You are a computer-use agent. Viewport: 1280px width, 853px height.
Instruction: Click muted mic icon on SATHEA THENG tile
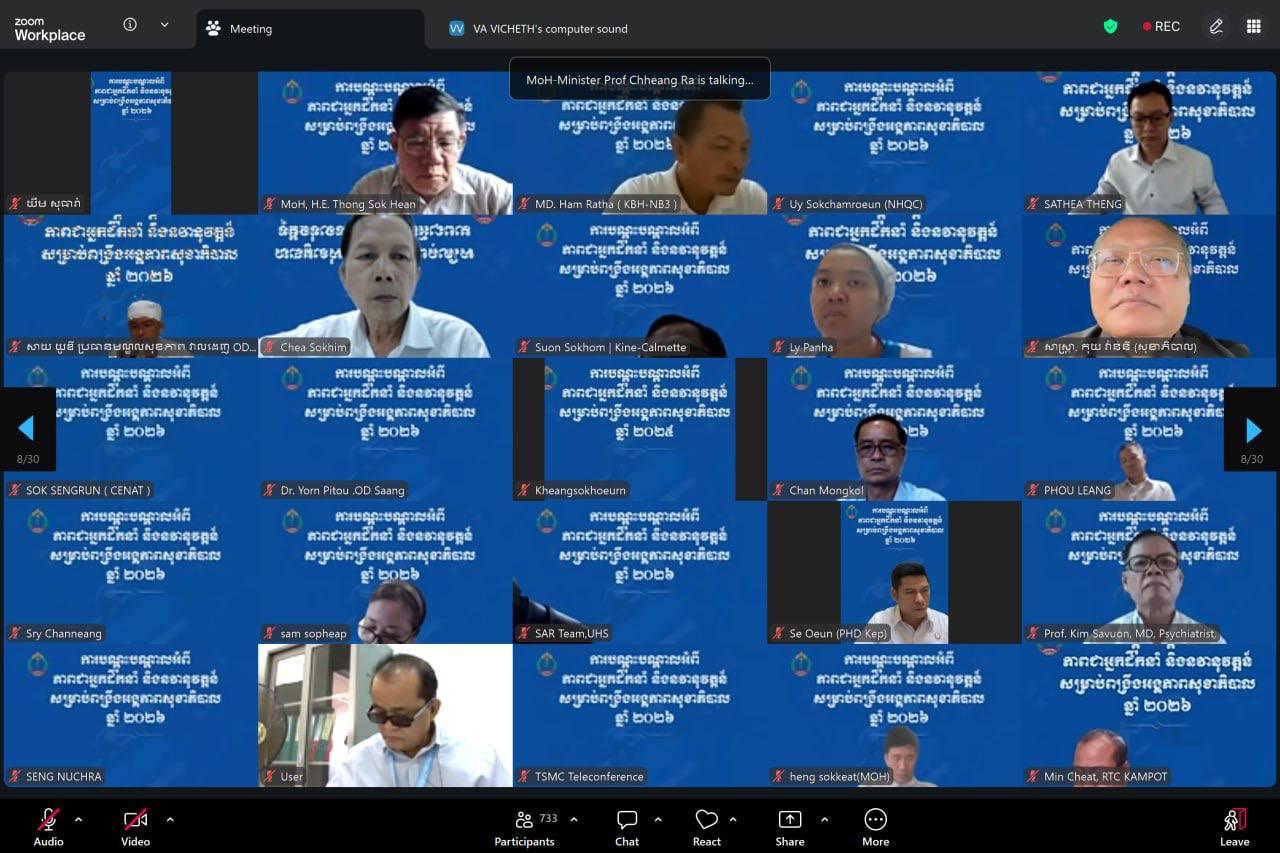1033,204
